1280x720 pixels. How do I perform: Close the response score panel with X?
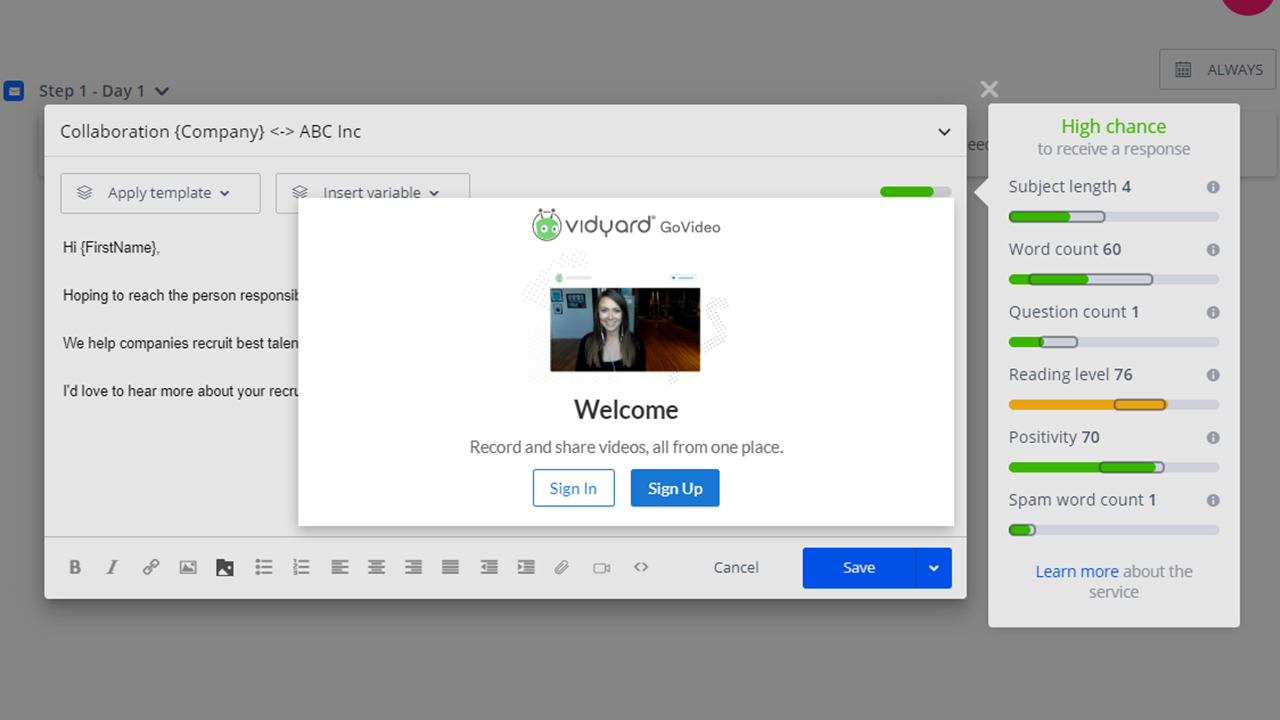(x=989, y=89)
